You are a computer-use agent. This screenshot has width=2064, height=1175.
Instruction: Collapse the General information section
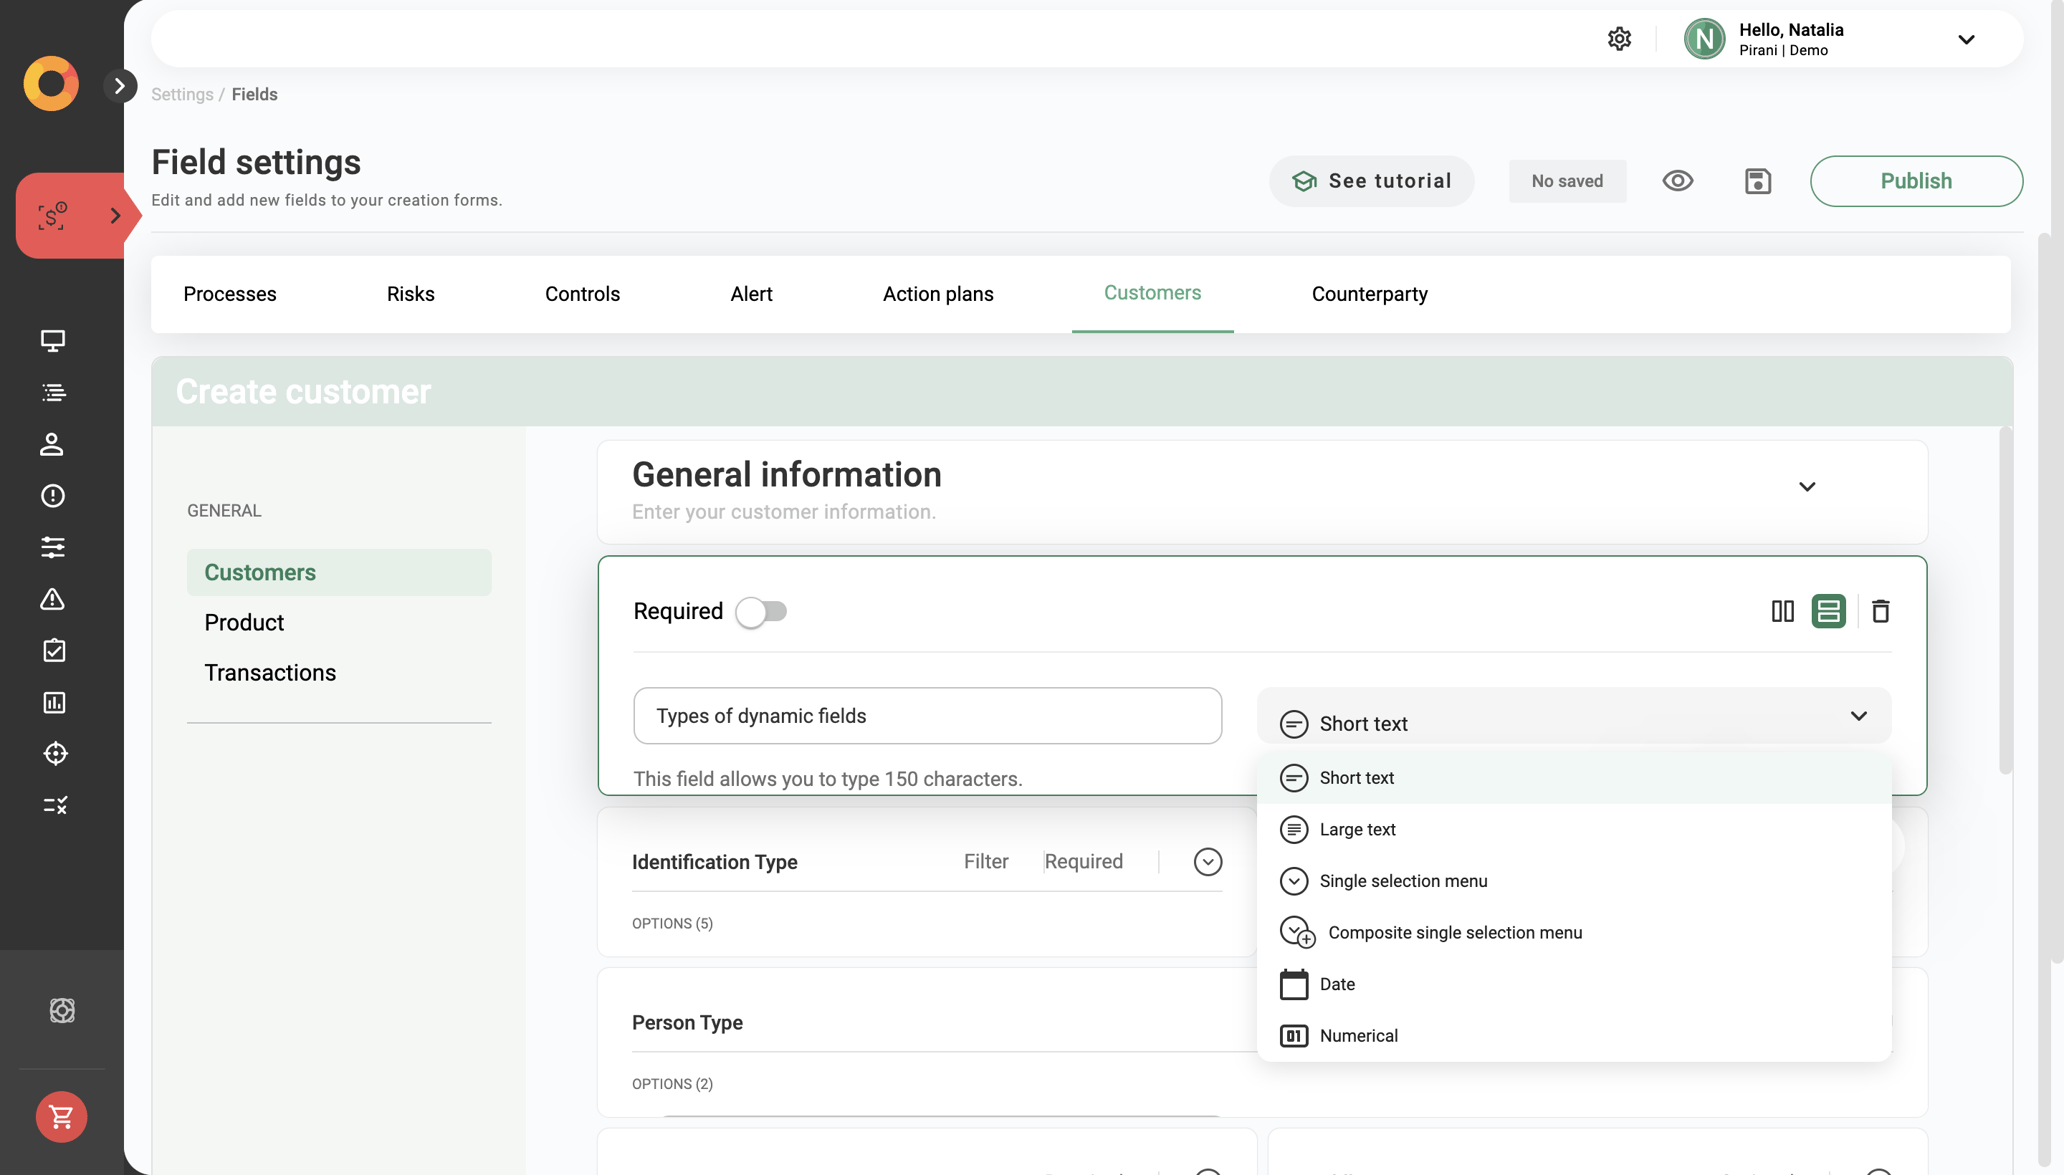coord(1807,487)
